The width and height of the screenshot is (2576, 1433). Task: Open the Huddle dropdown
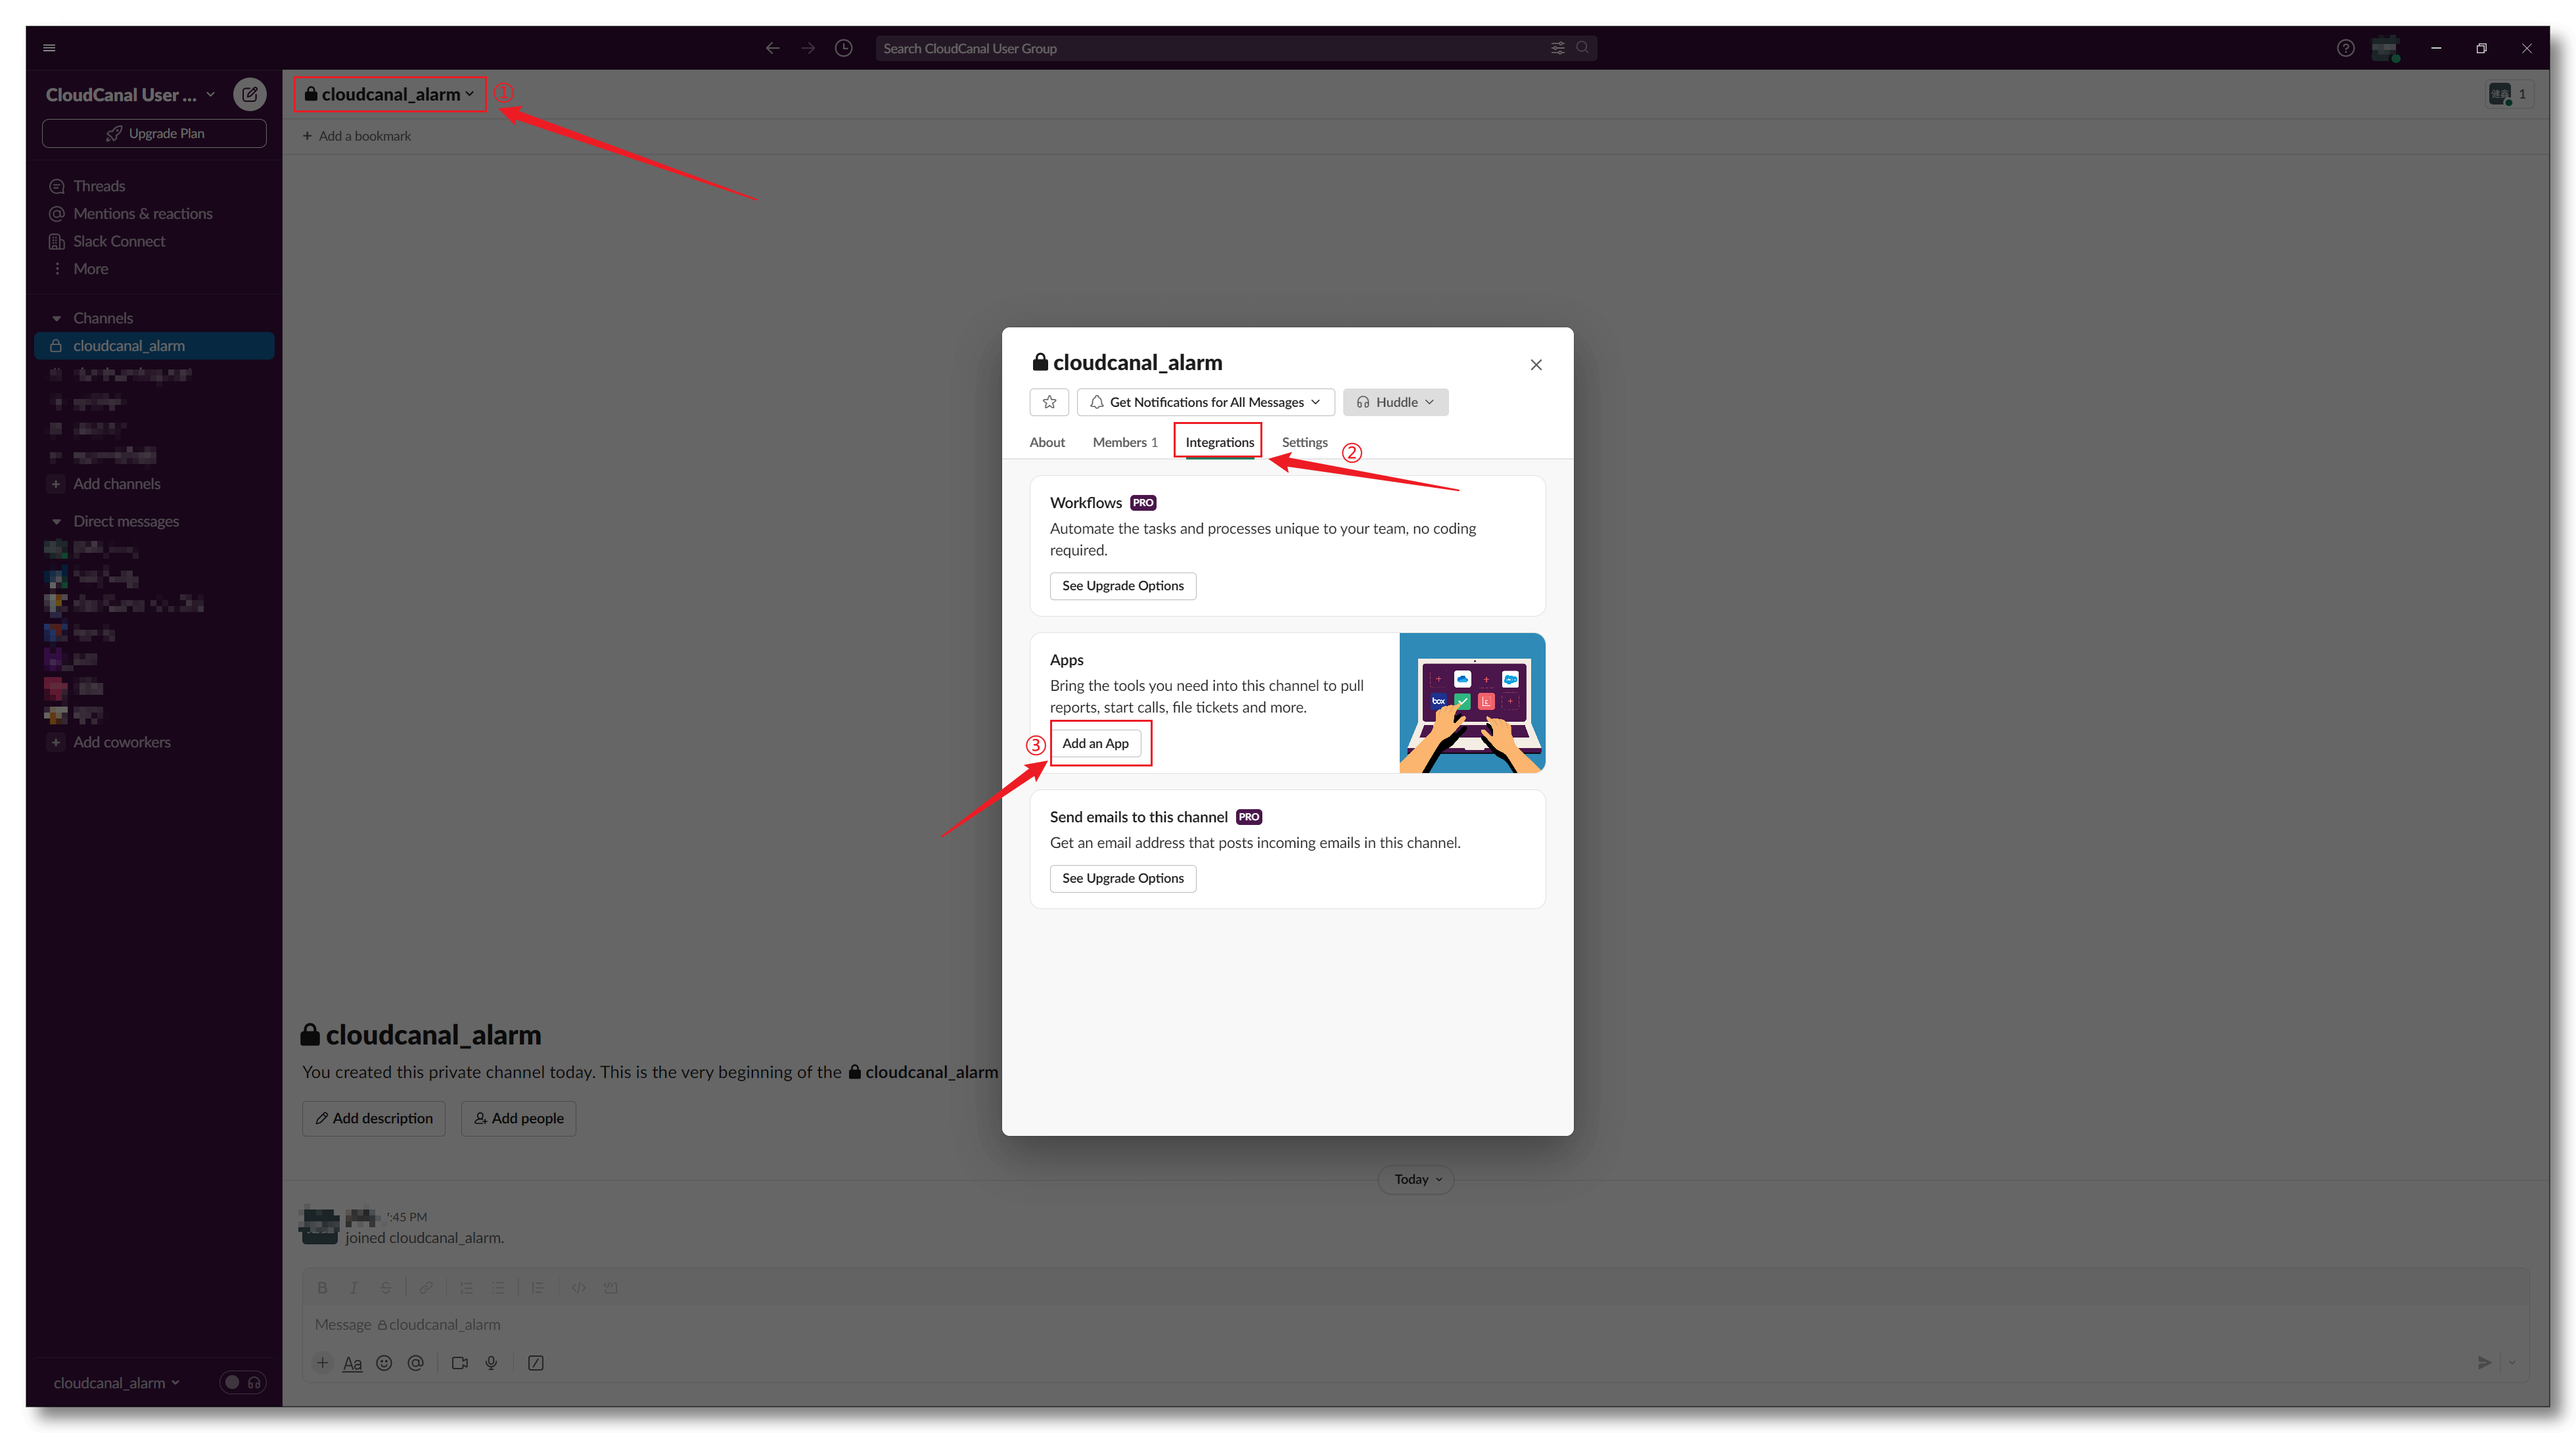(x=1395, y=402)
